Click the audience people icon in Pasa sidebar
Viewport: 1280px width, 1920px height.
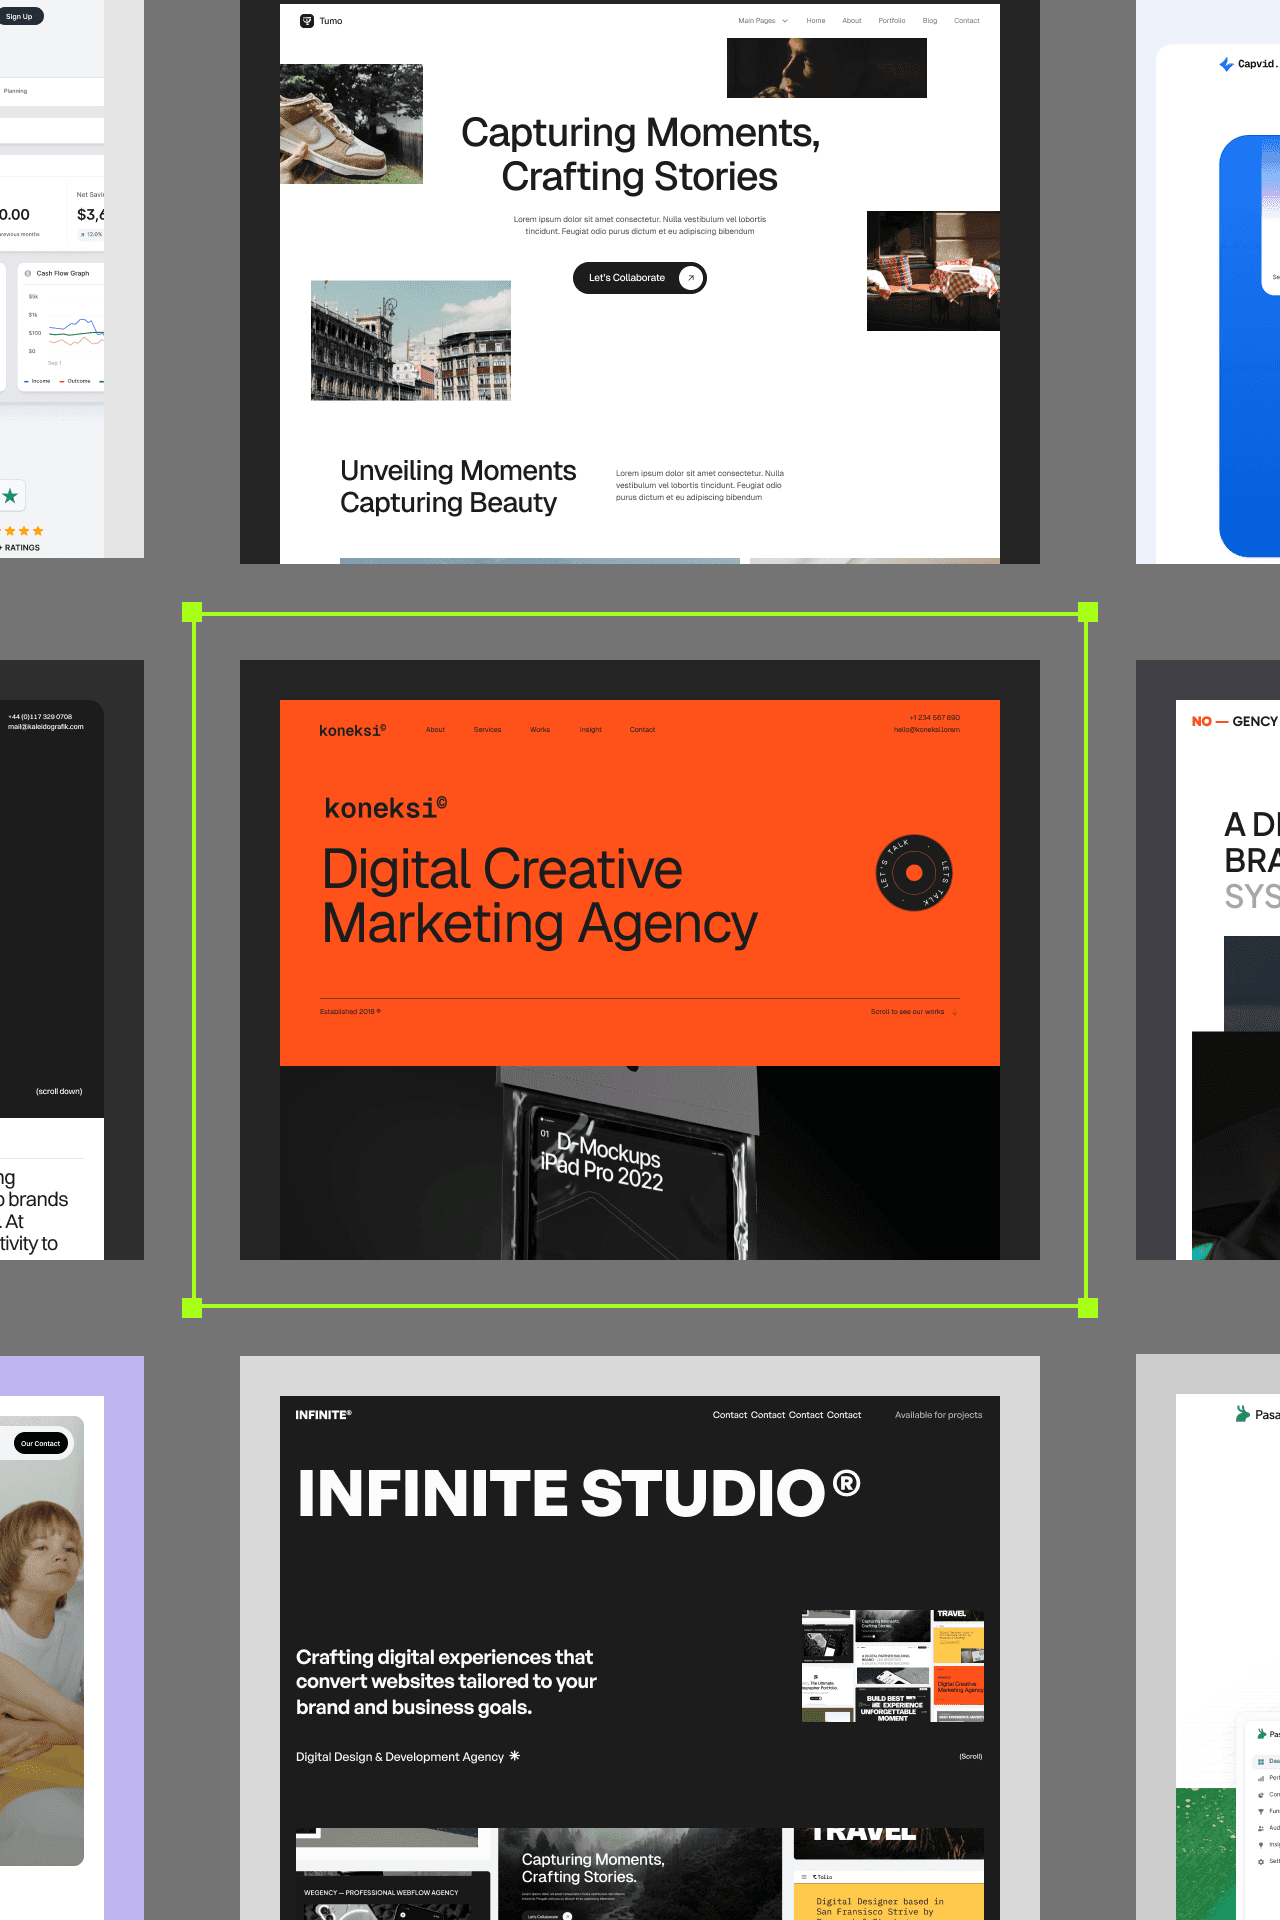(x=1261, y=1828)
